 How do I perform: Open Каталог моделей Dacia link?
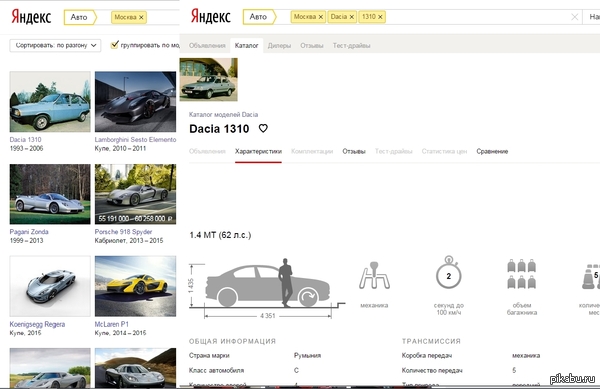coord(223,114)
